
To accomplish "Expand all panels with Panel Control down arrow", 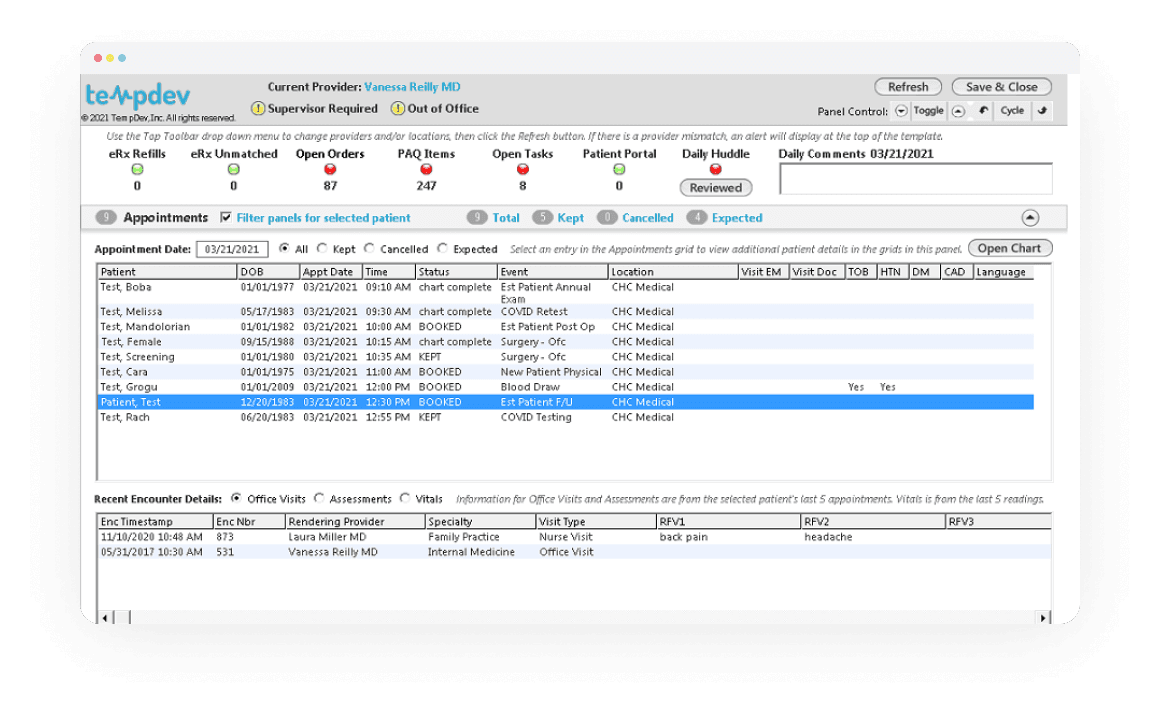I will (x=901, y=111).
